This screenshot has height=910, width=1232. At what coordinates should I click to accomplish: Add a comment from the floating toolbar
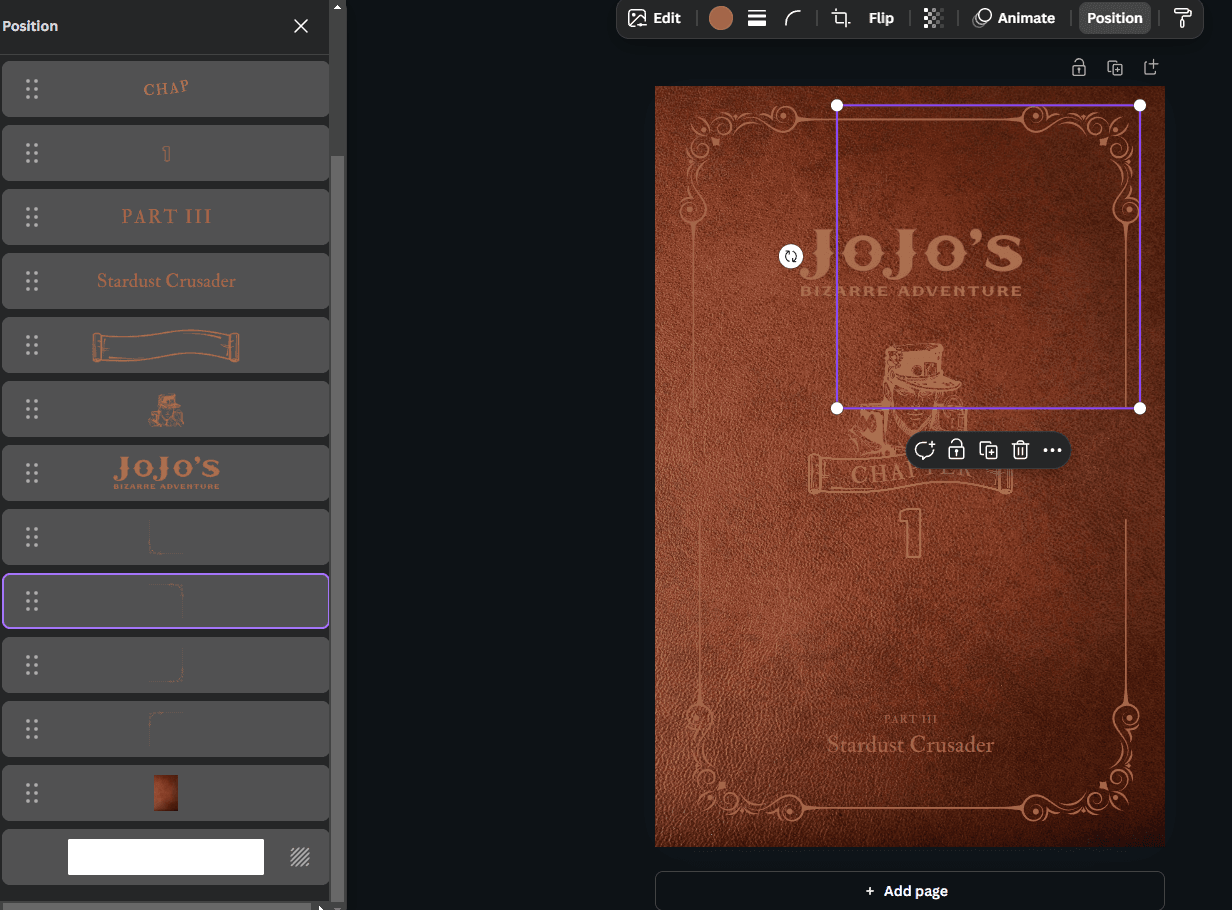925,450
